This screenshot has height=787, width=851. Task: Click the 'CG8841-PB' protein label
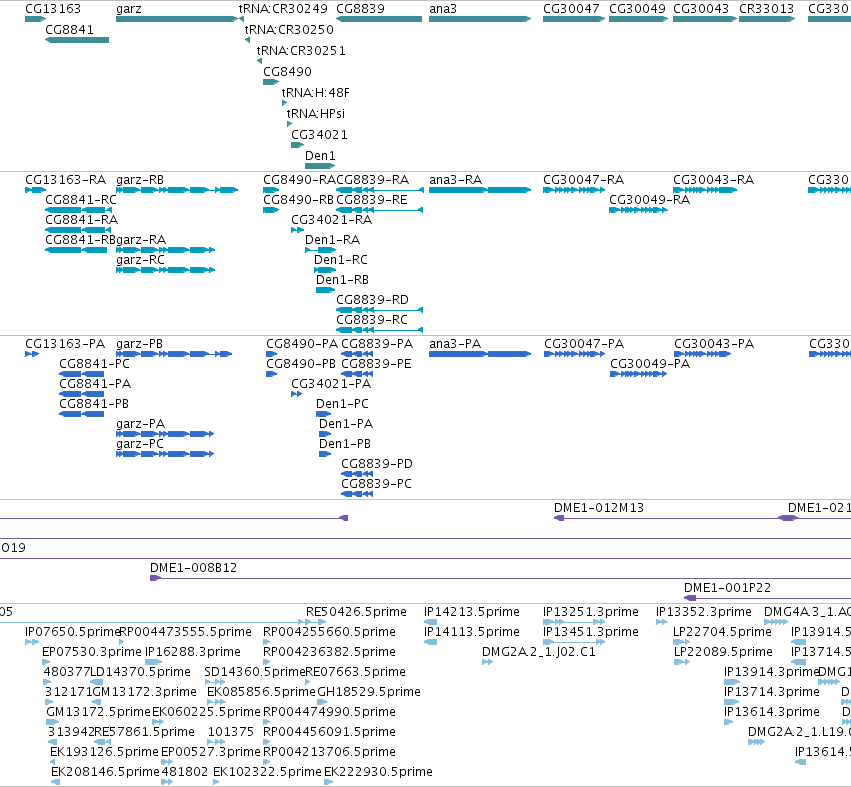click(94, 404)
